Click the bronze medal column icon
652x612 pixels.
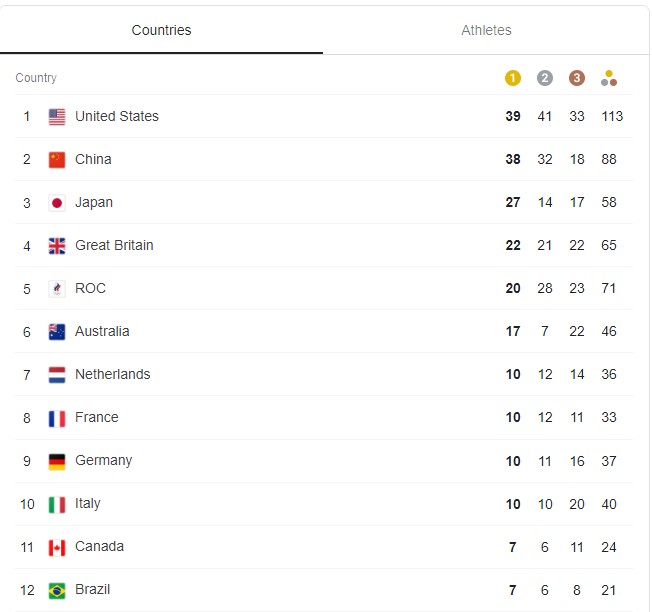577,78
